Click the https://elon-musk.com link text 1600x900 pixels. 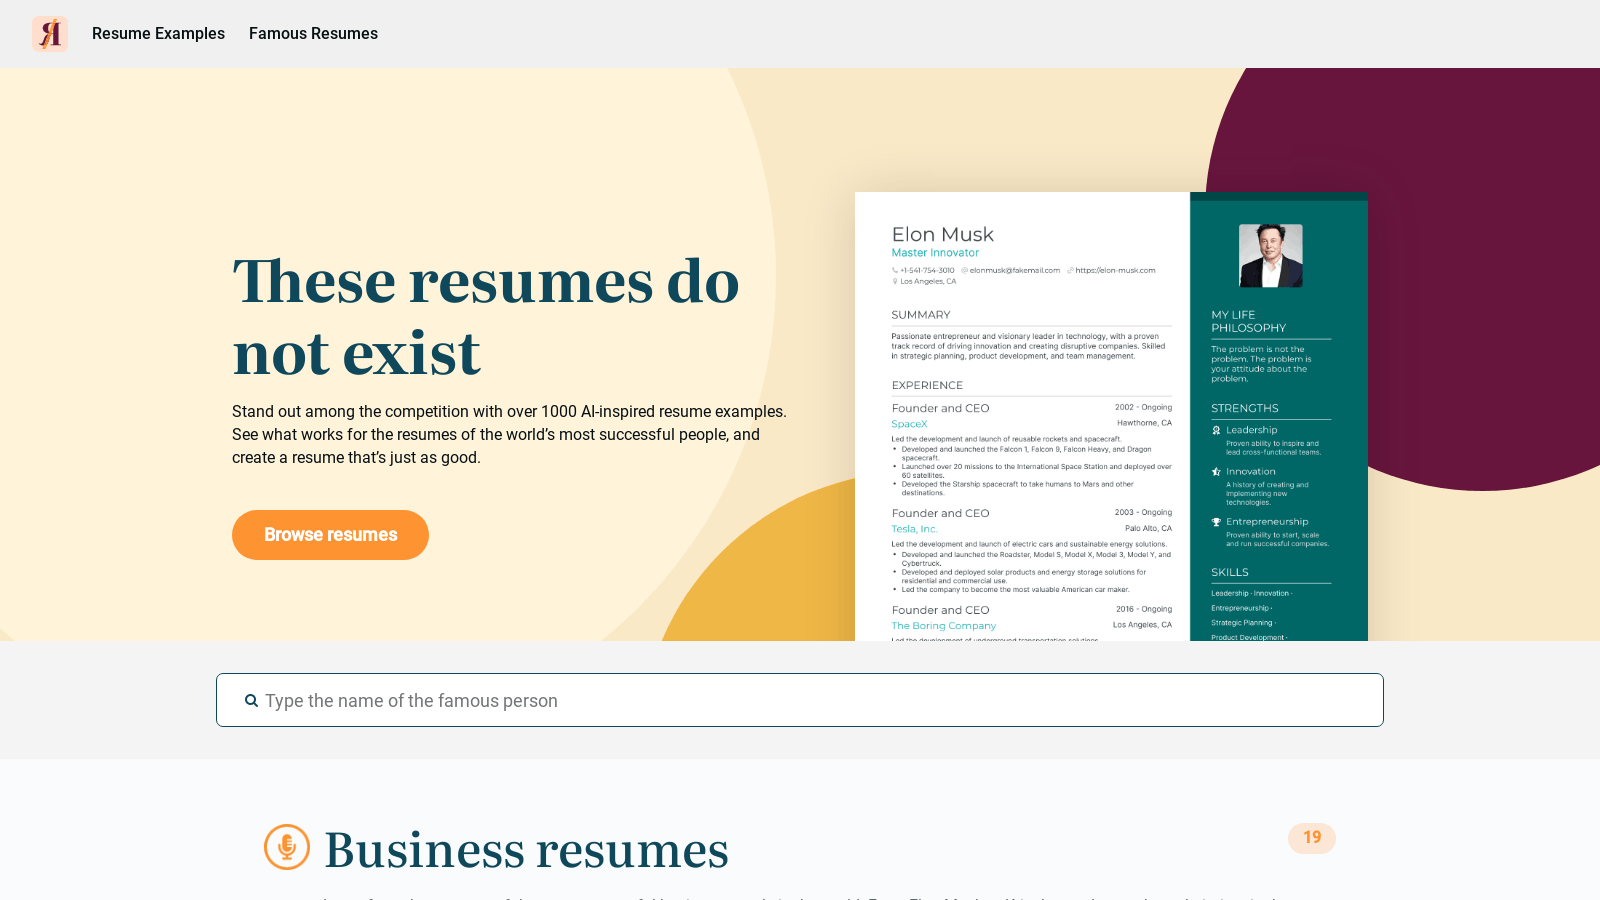(x=1115, y=270)
